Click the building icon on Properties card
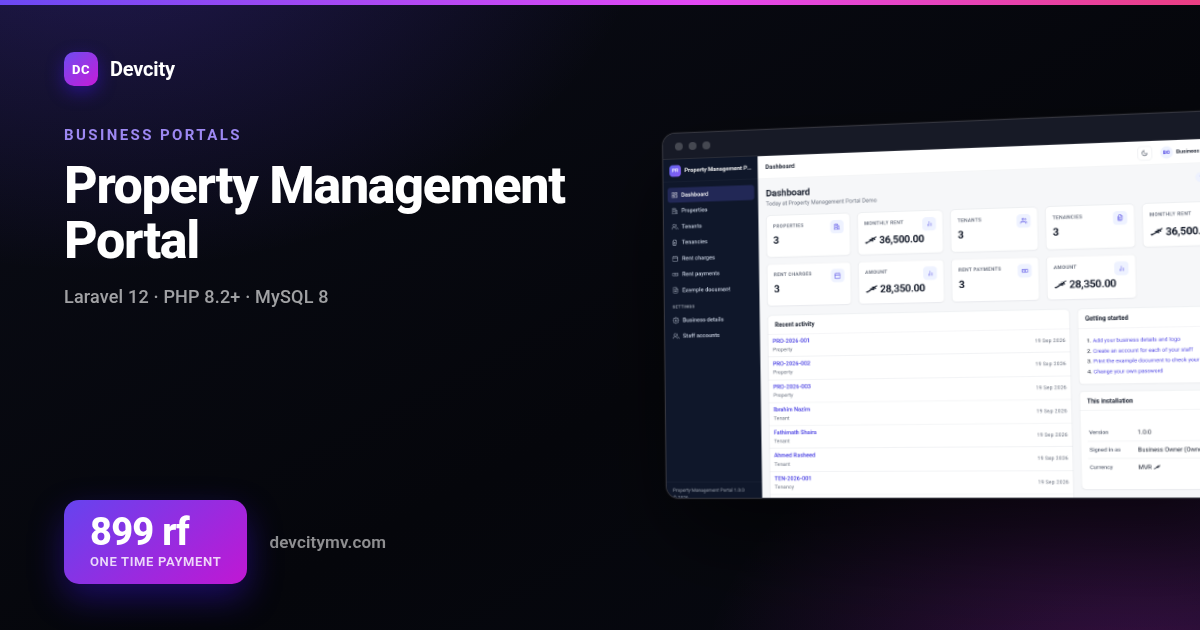 (x=836, y=227)
